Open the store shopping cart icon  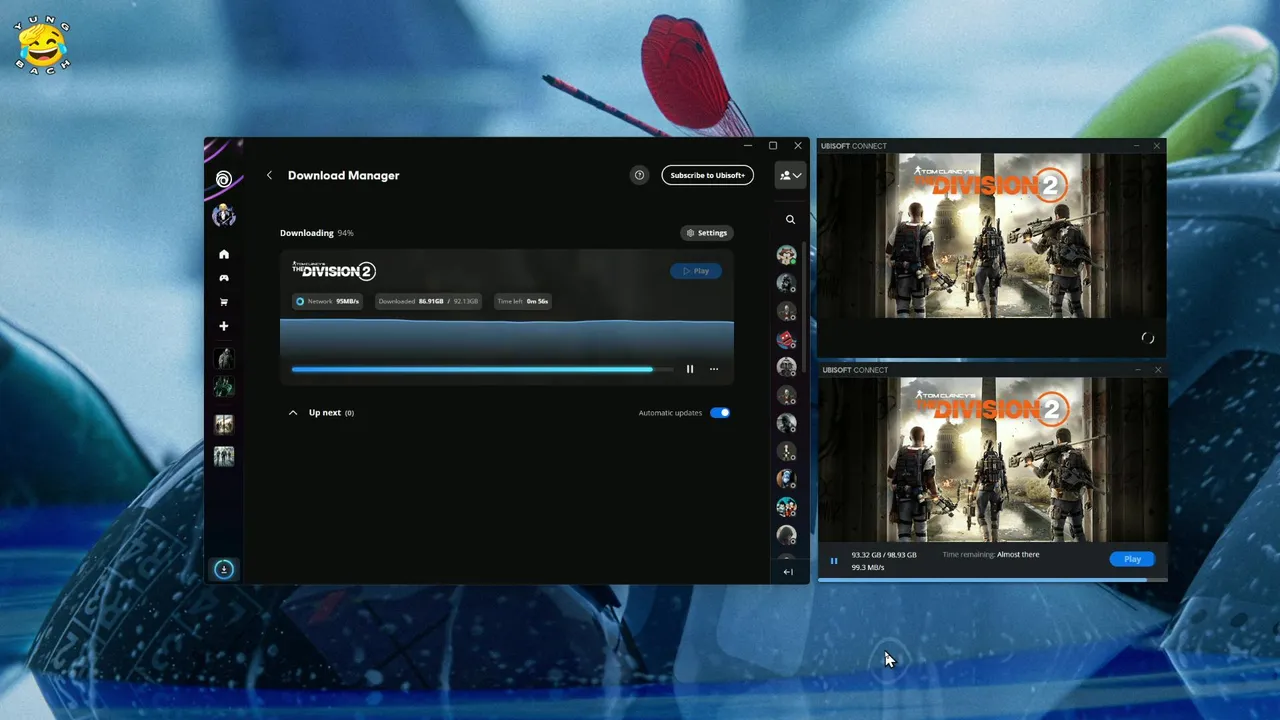[x=224, y=302]
